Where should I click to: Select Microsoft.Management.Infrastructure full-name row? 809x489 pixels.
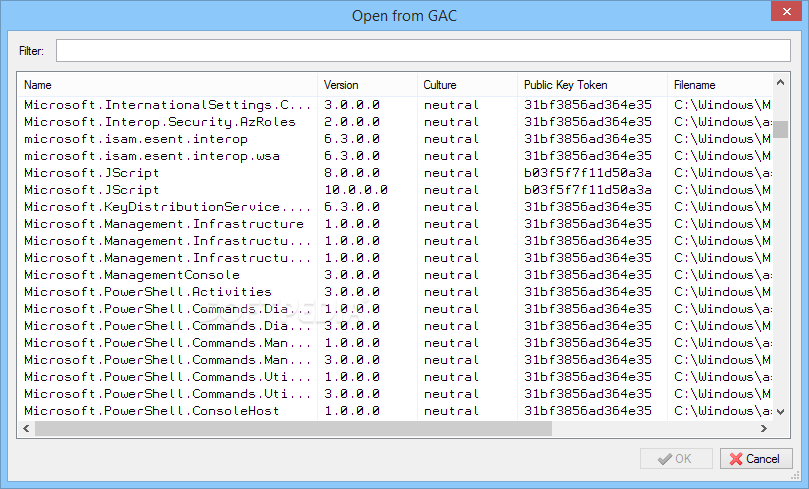point(396,224)
